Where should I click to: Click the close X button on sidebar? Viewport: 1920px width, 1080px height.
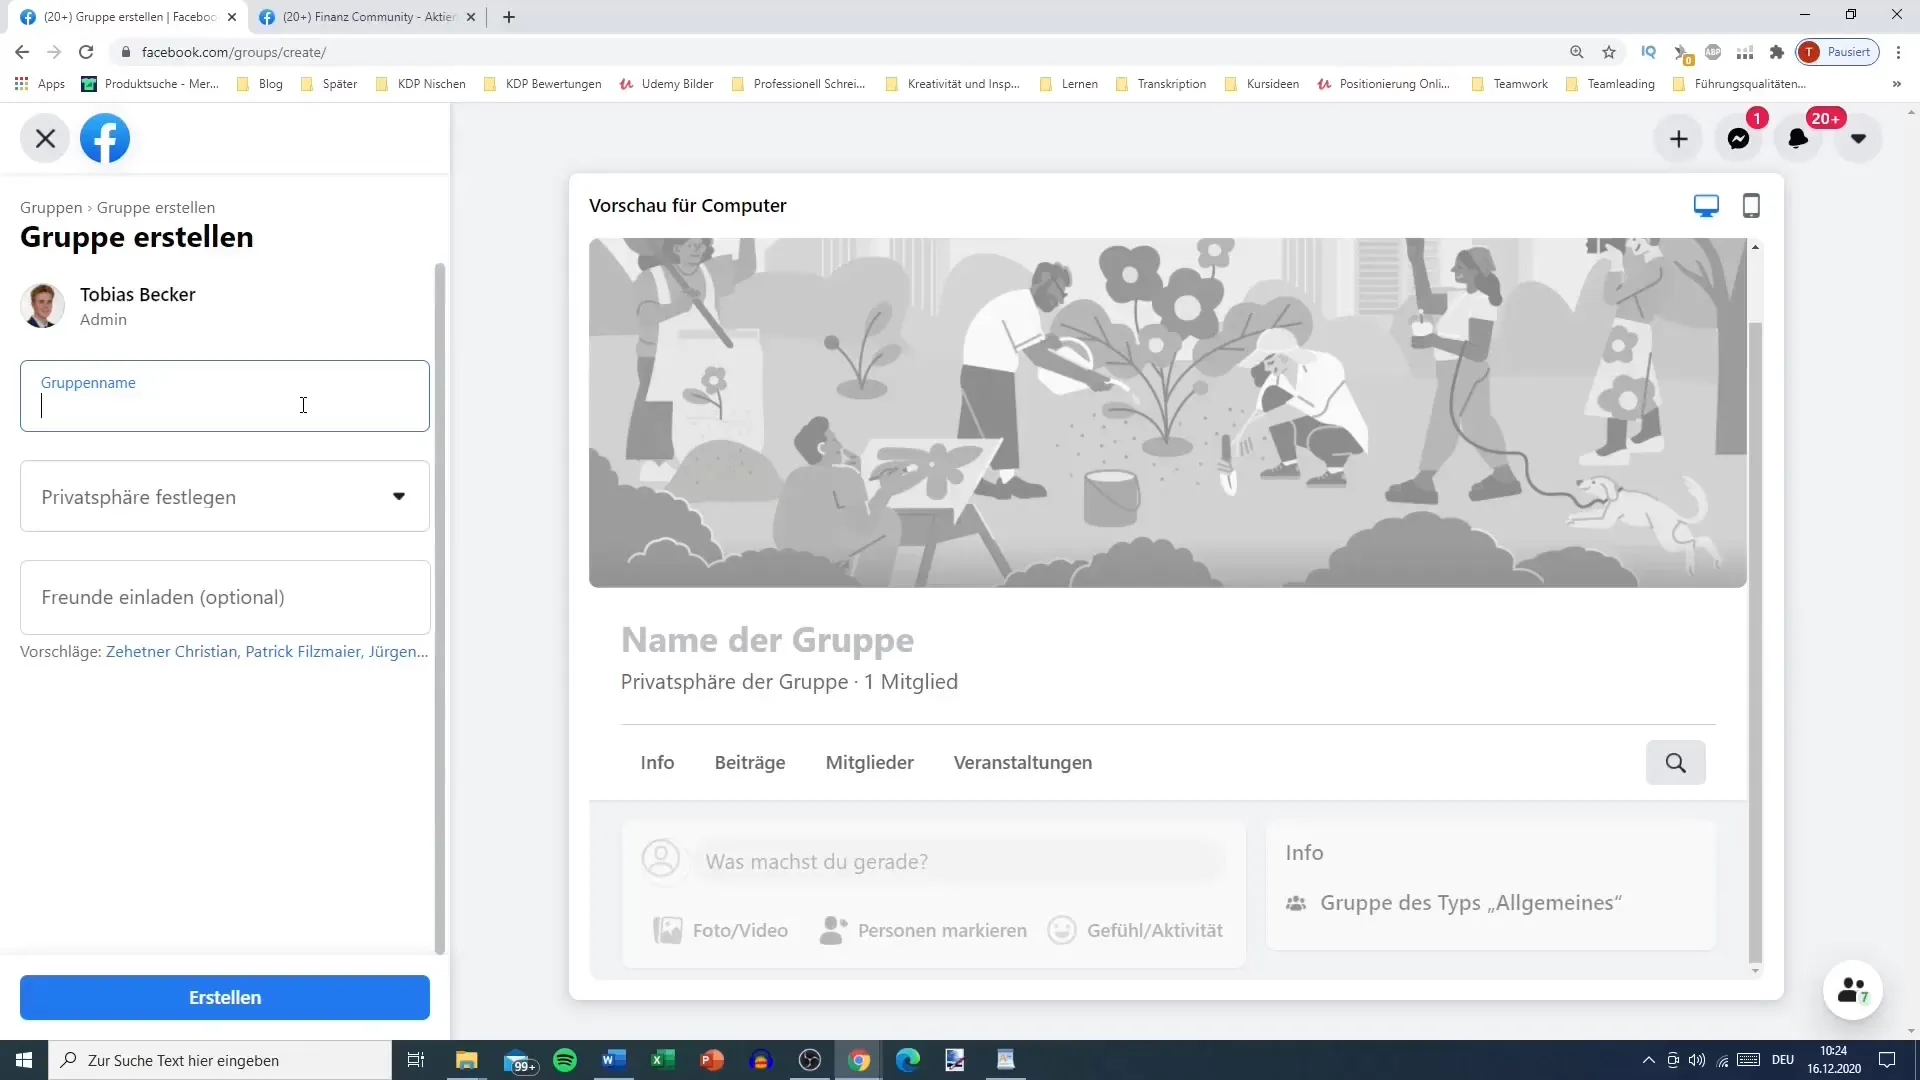[45, 137]
